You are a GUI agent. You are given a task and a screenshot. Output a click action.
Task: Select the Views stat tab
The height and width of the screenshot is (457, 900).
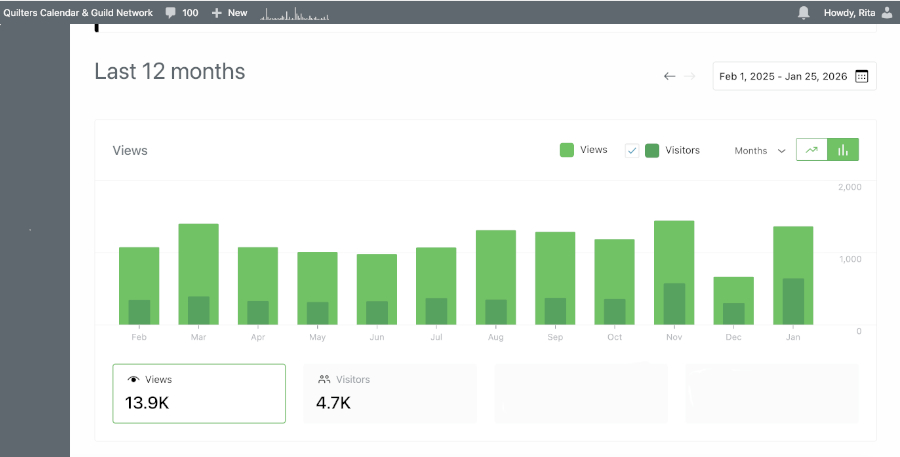tap(198, 393)
